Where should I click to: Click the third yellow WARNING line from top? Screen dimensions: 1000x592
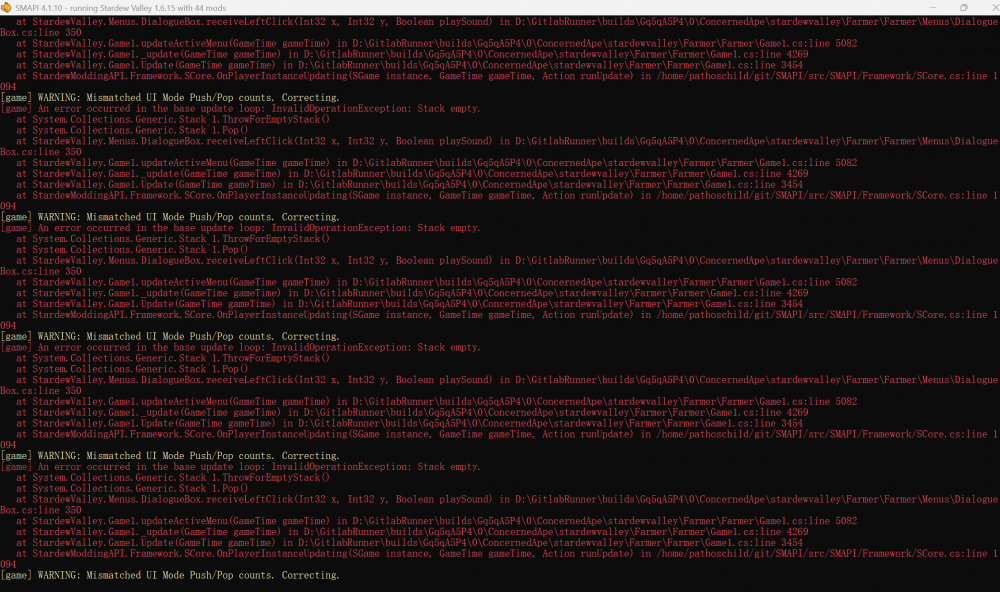[170, 337]
